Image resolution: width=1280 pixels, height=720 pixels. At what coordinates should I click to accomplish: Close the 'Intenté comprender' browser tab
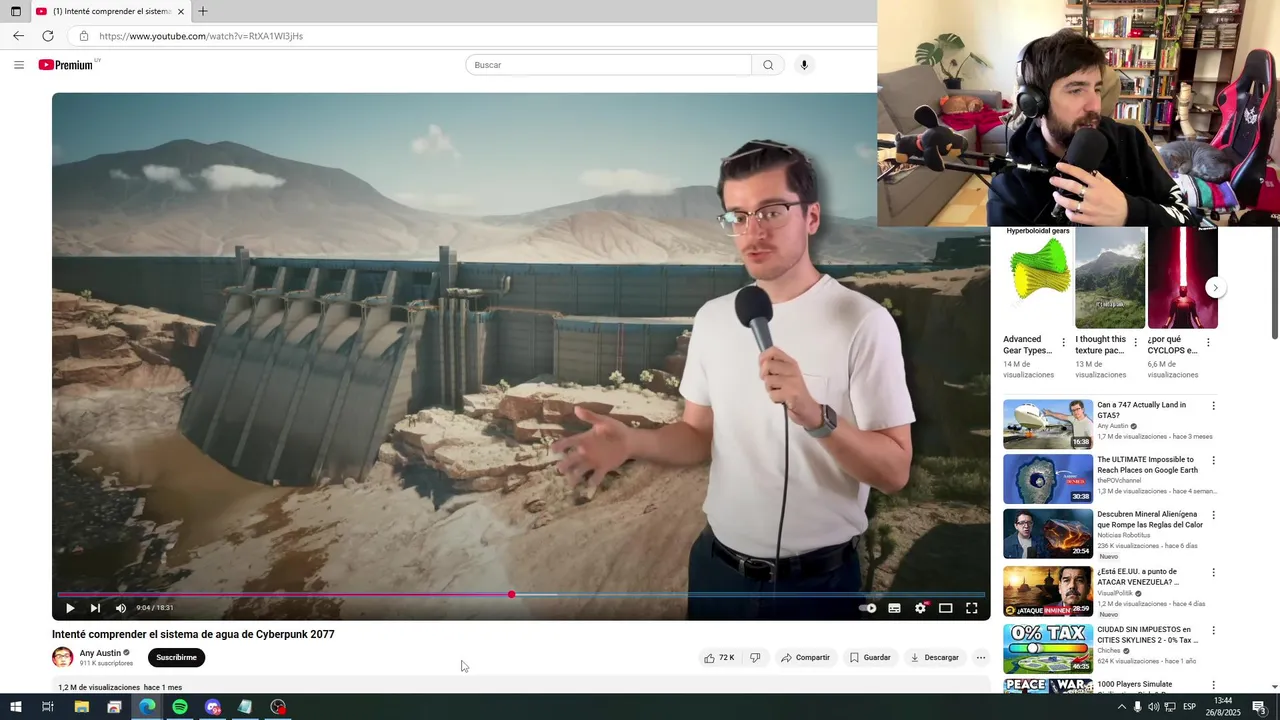[181, 11]
